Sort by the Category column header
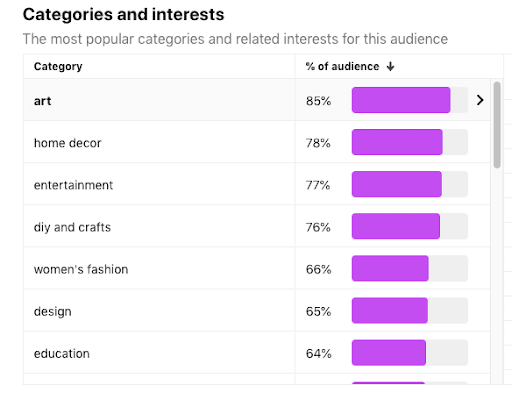The height and width of the screenshot is (414, 512). [x=58, y=66]
